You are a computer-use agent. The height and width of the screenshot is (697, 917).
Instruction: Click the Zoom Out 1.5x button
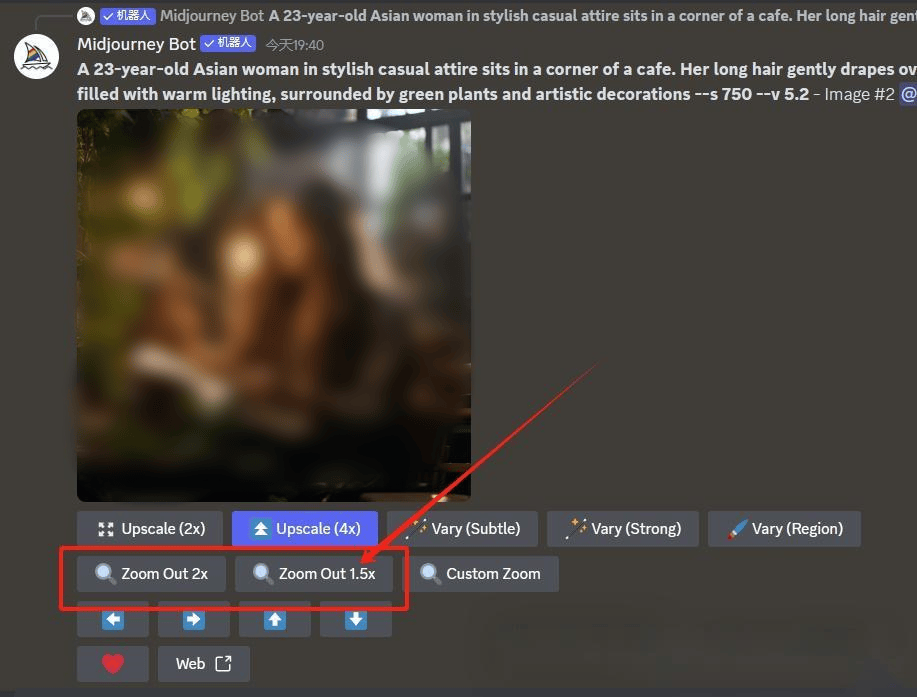[x=314, y=574]
